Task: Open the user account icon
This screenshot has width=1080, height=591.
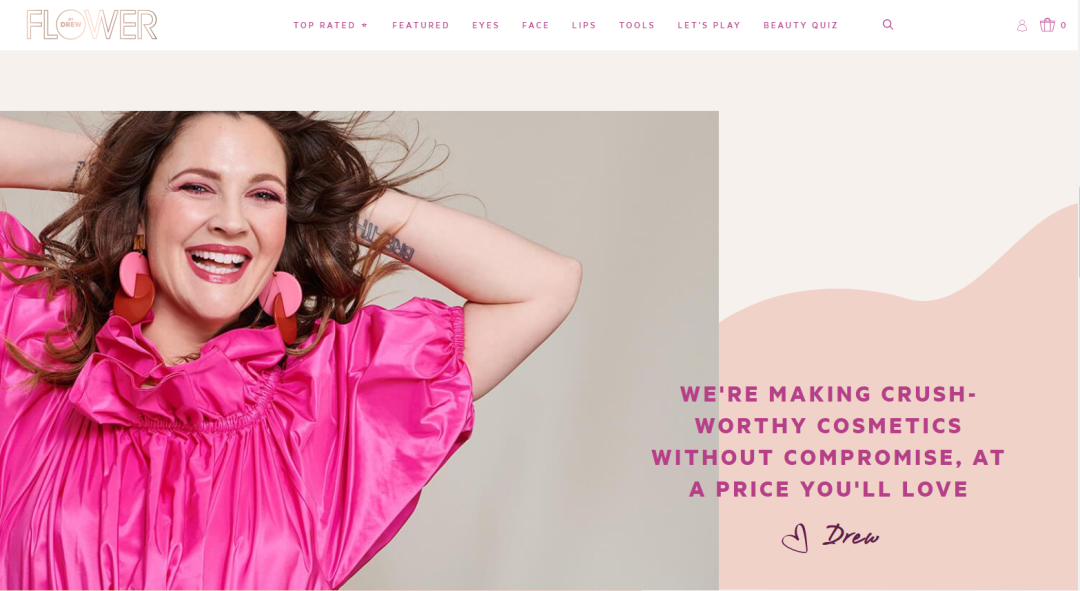Action: coord(1022,25)
